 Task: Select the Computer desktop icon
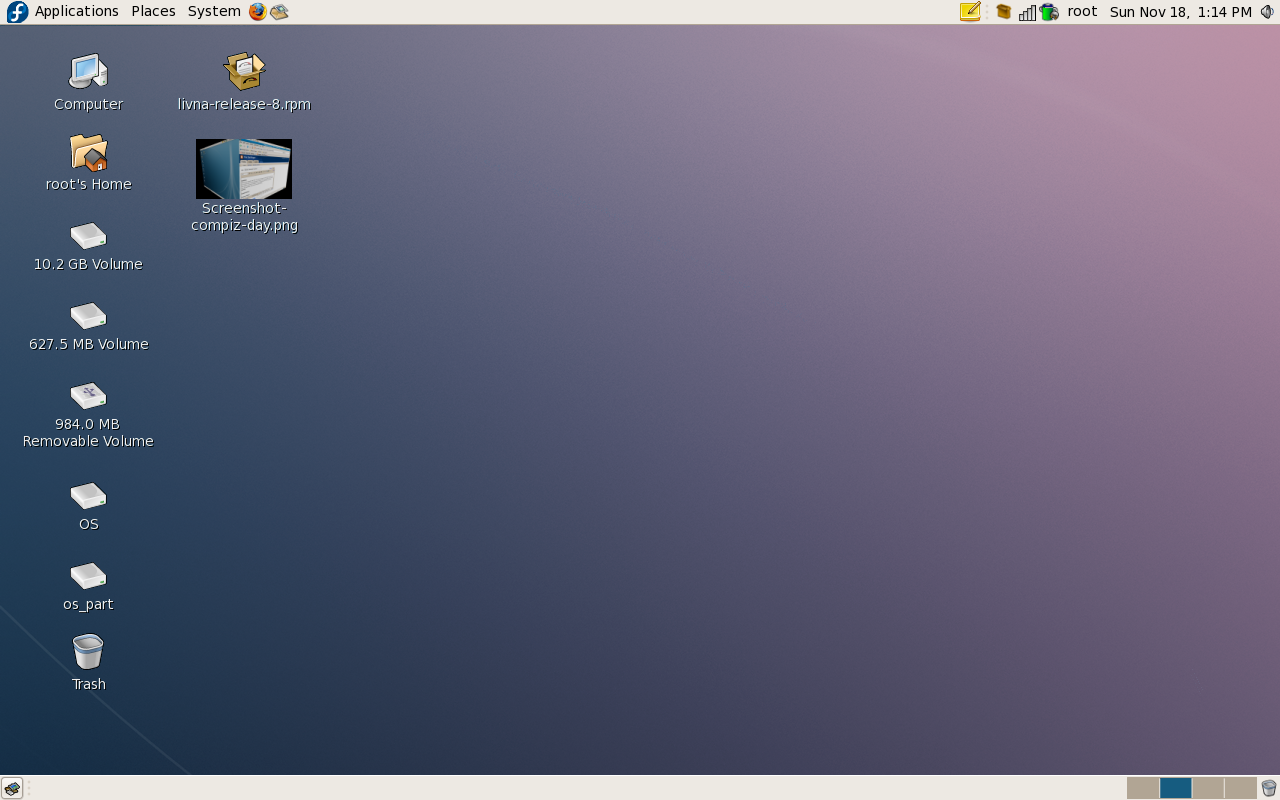88,72
